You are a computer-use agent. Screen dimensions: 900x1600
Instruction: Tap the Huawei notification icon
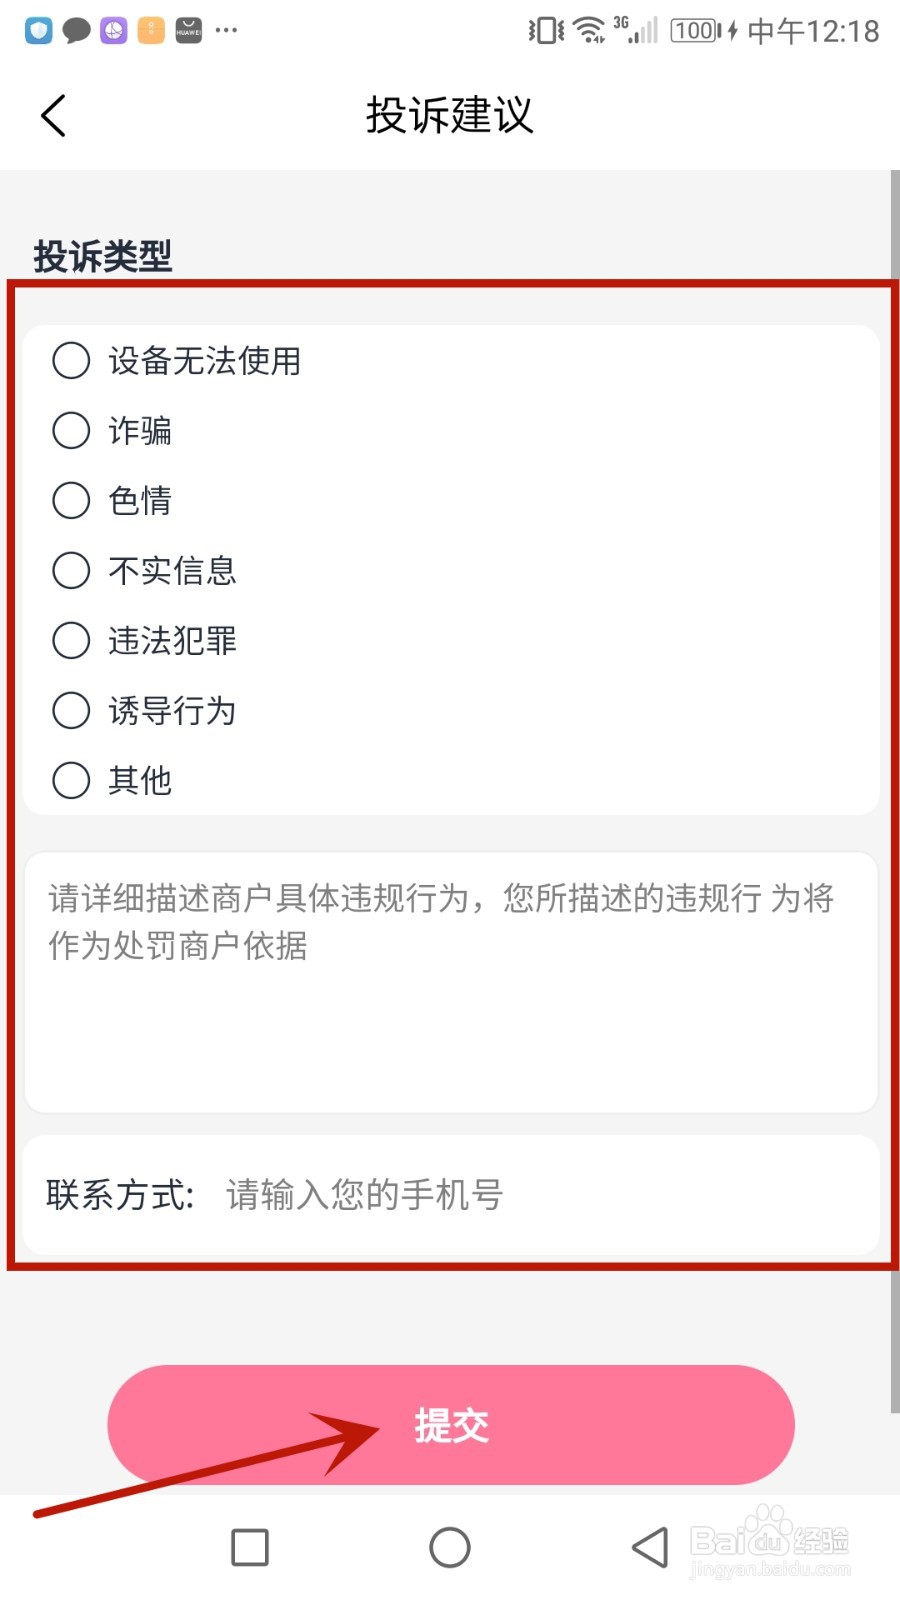coord(189,31)
